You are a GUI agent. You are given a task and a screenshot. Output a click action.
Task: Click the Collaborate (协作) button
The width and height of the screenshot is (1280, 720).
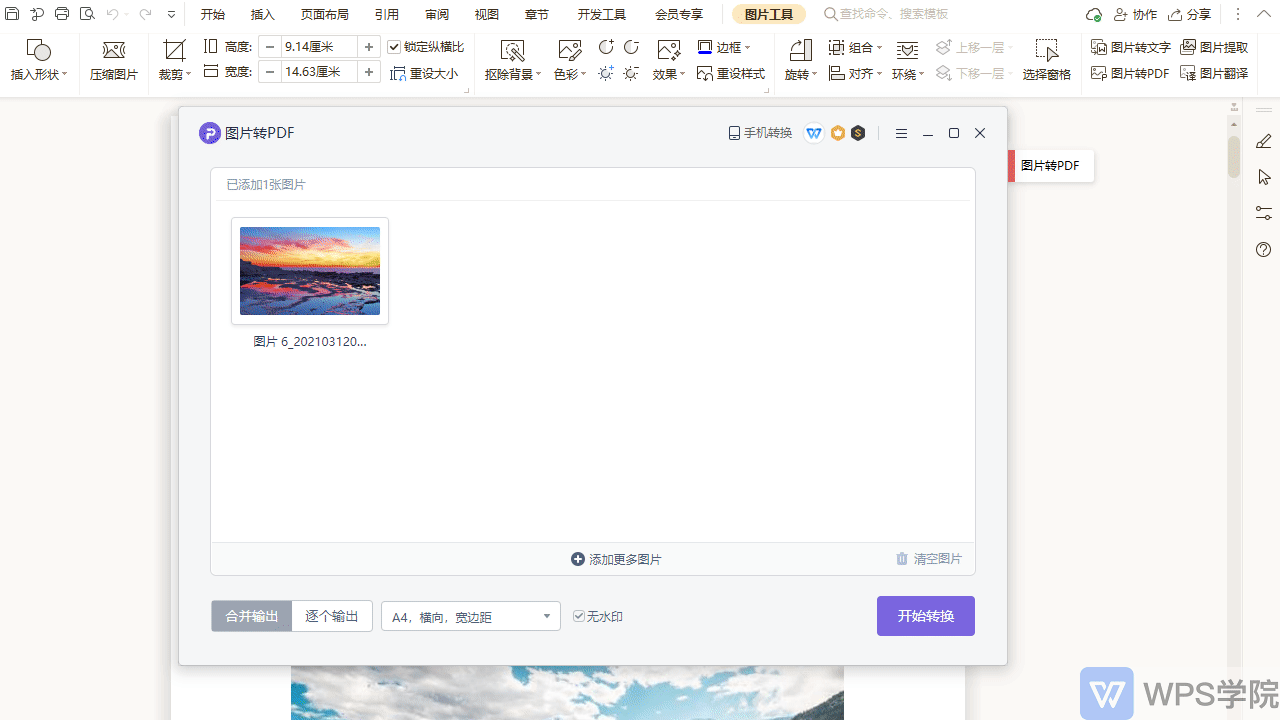[x=1135, y=15]
